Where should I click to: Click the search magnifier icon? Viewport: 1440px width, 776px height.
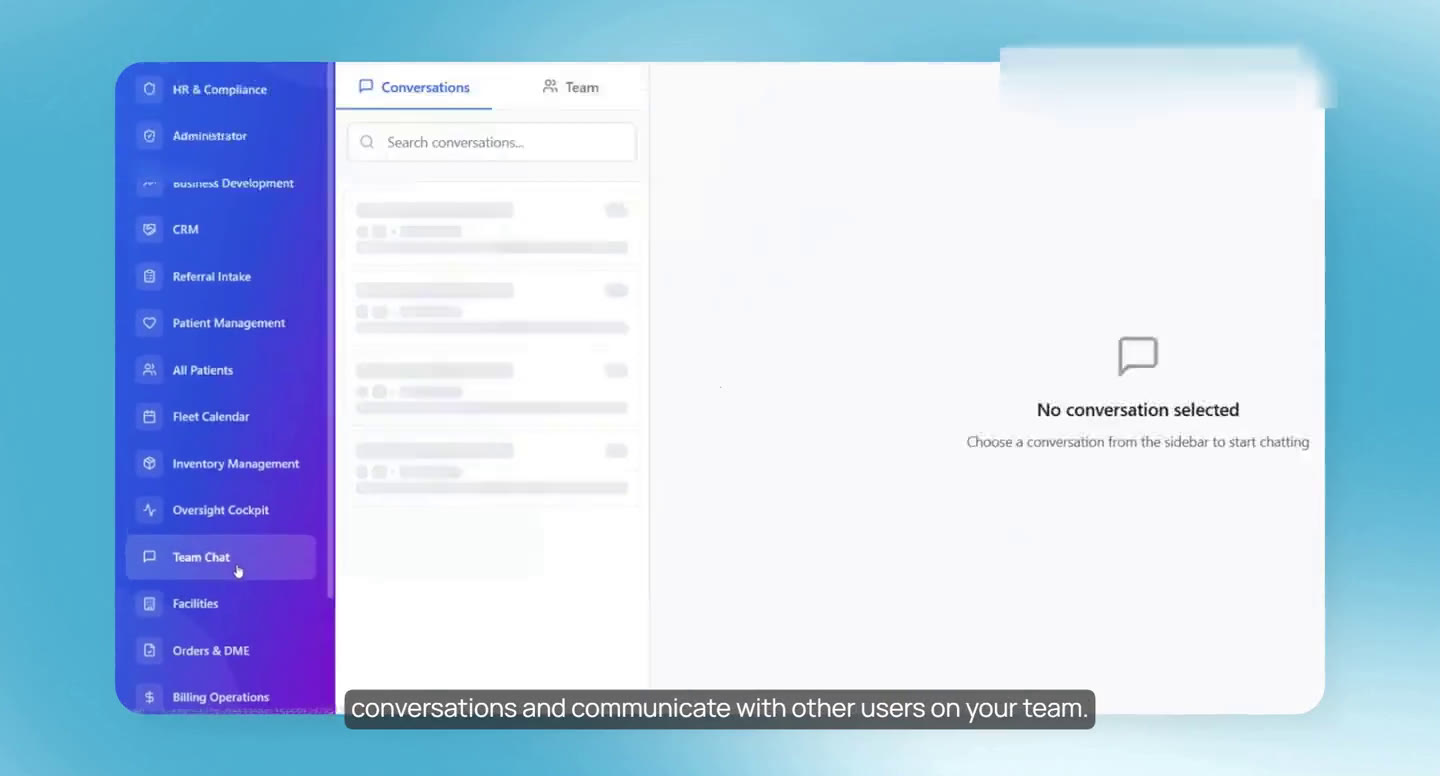pyautogui.click(x=367, y=142)
